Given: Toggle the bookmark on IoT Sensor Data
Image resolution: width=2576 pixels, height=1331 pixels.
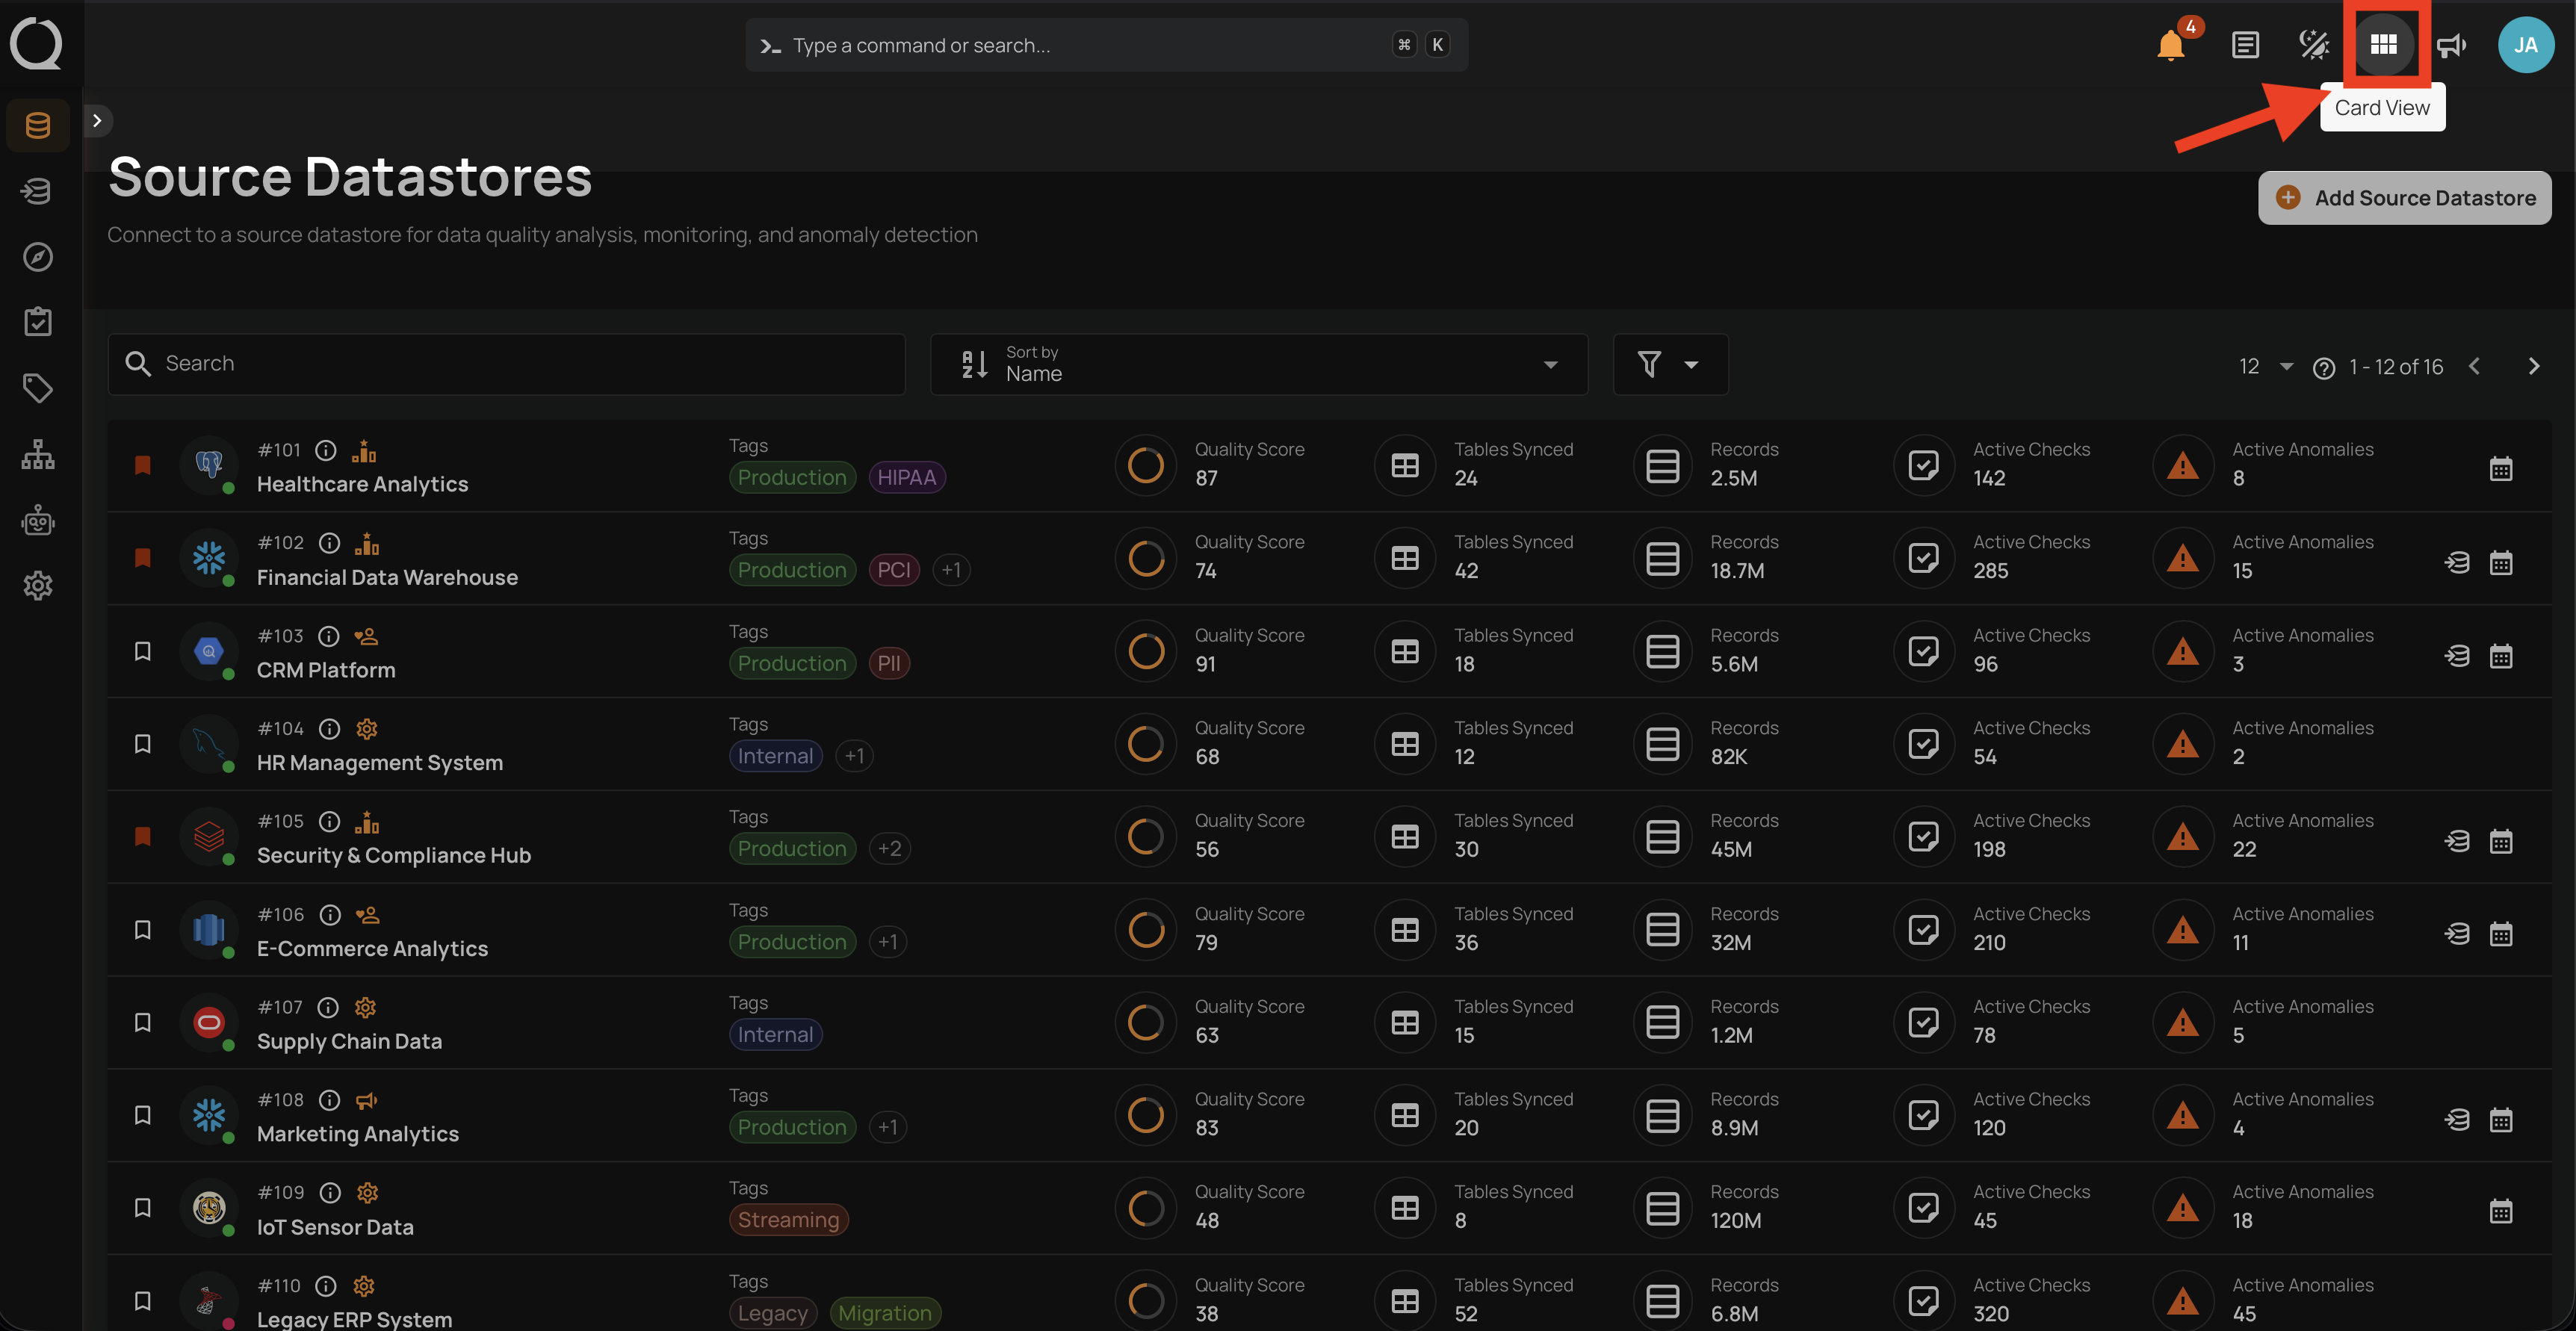Looking at the screenshot, I should (143, 1208).
